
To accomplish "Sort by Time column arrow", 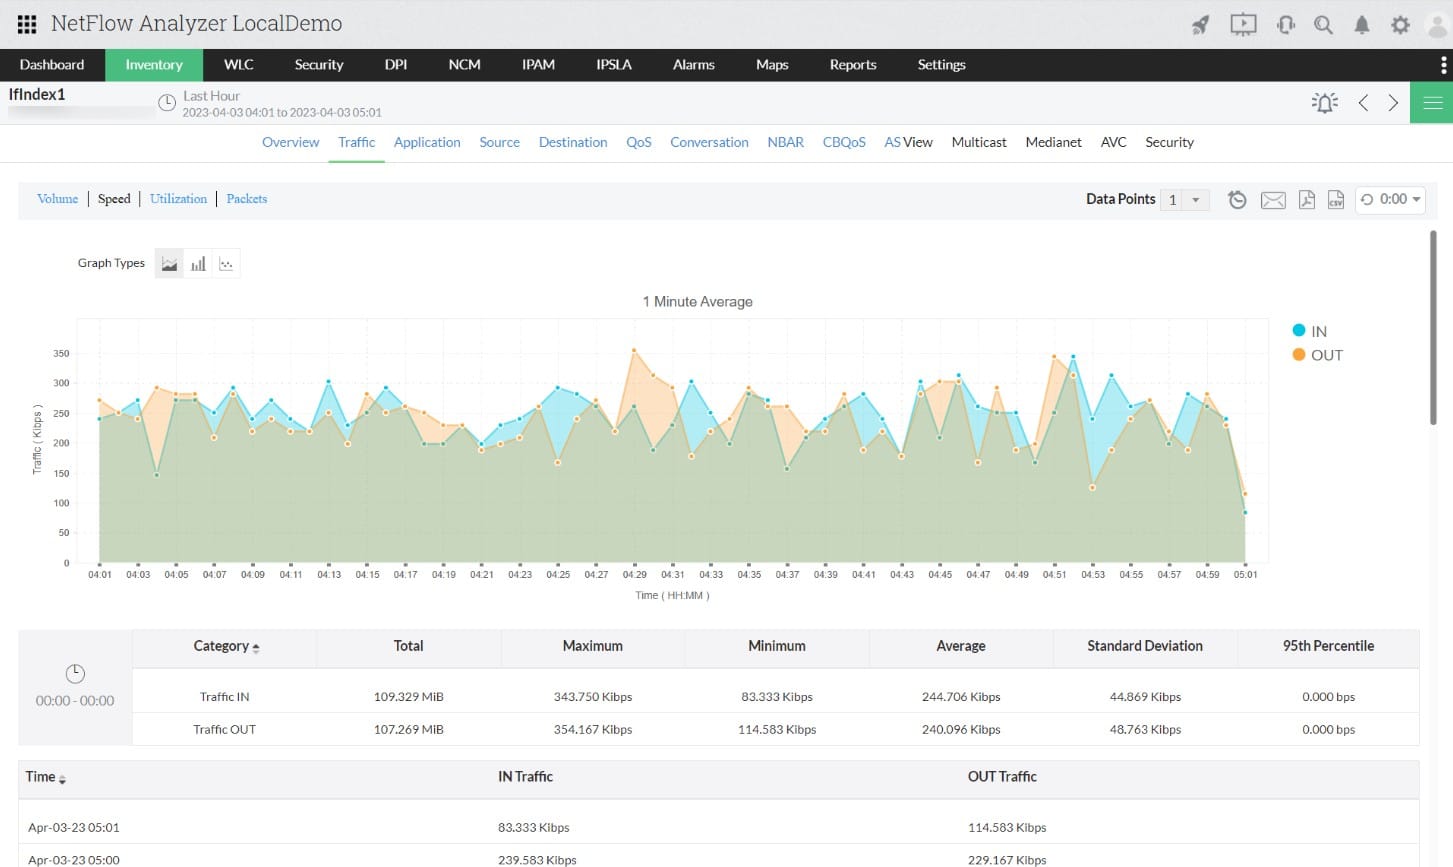I will click(x=62, y=778).
